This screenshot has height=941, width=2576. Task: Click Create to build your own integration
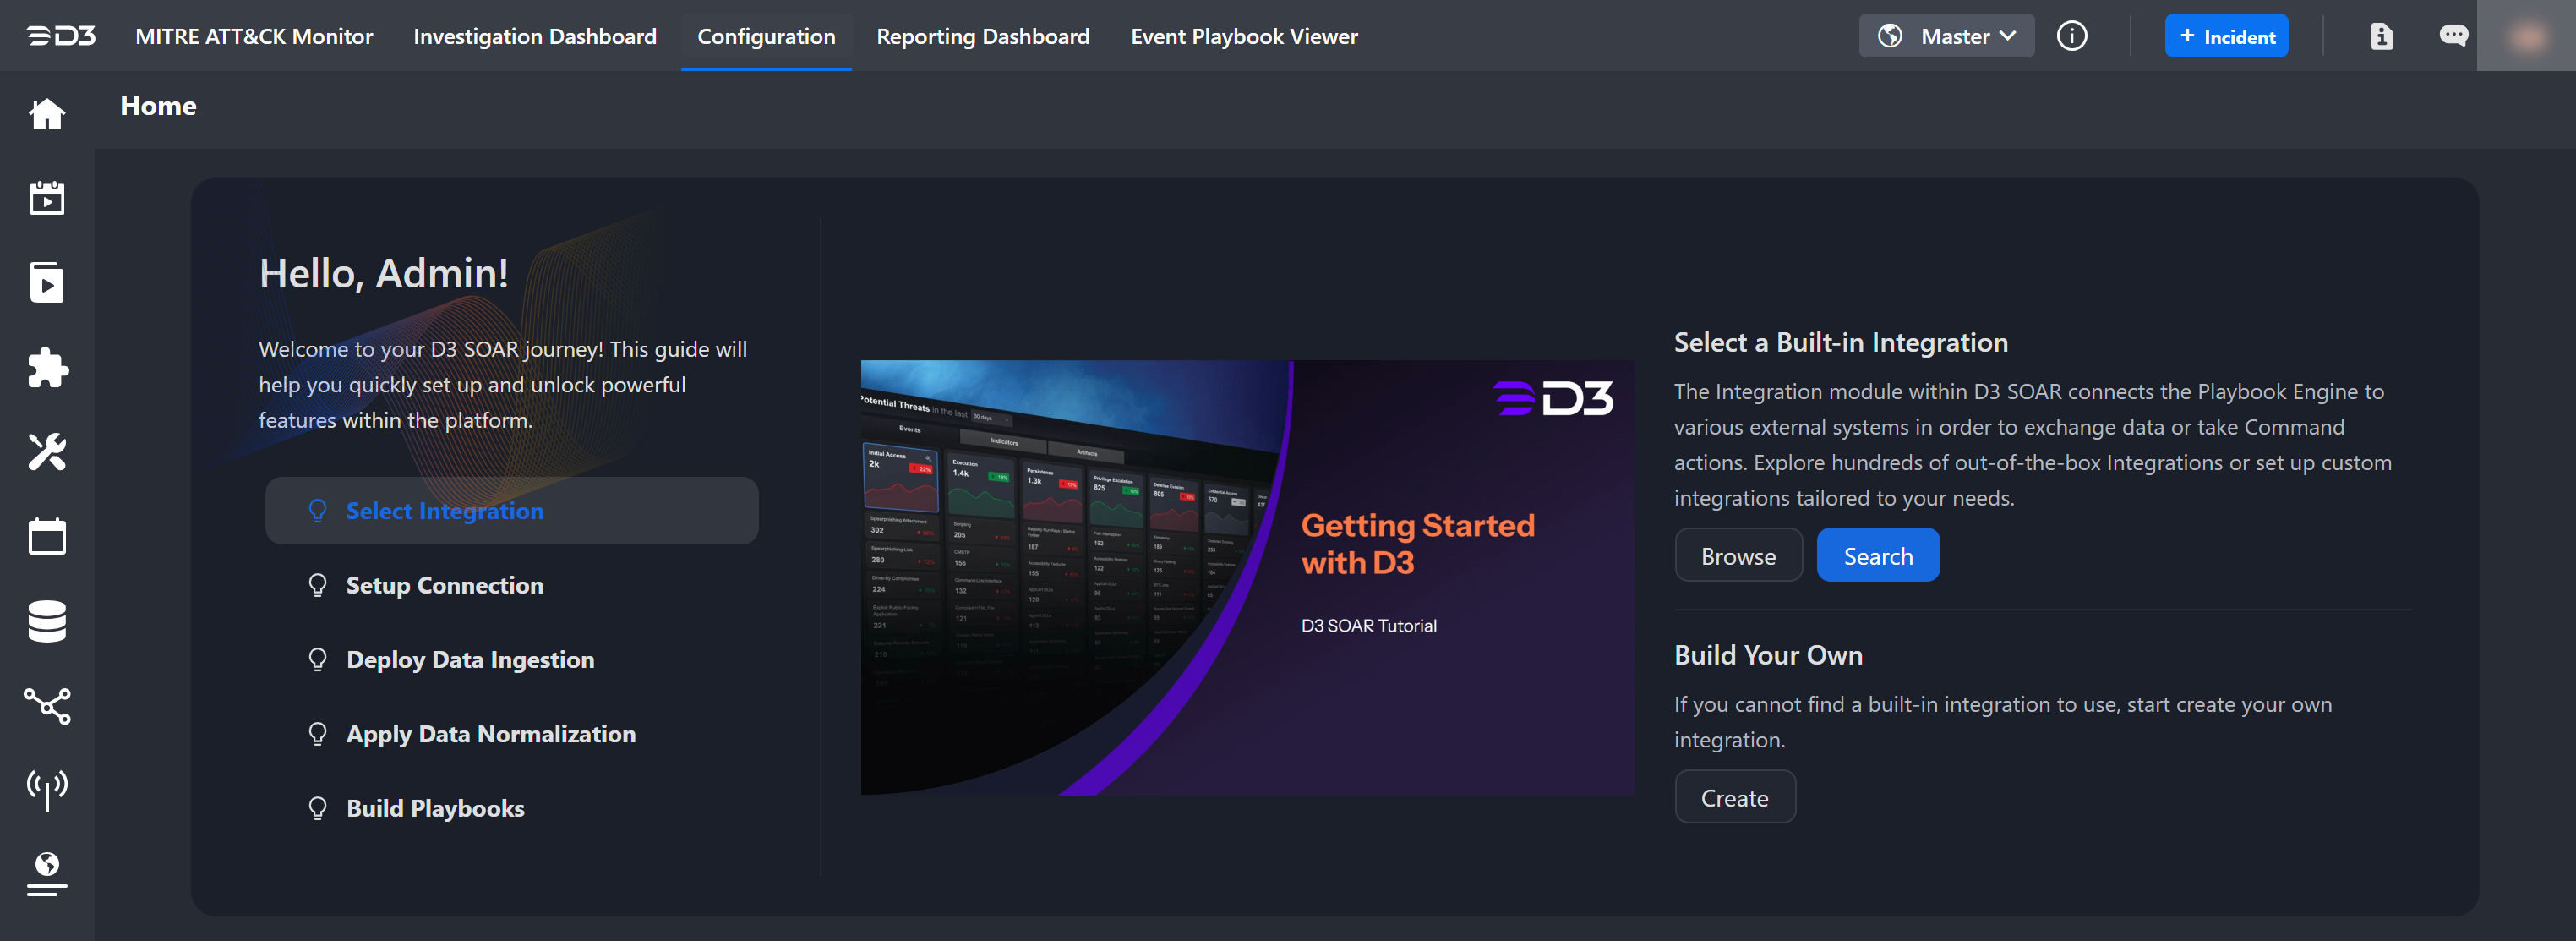coord(1734,798)
